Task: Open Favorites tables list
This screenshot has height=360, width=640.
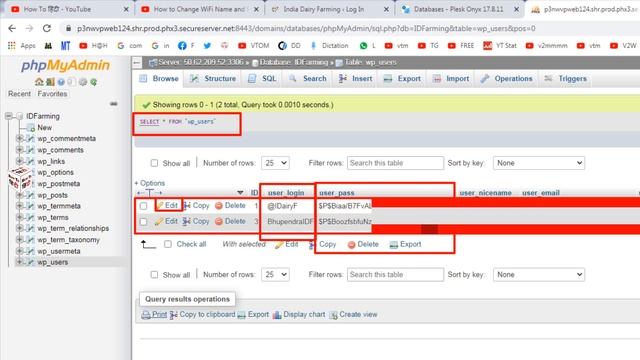Action: point(52,94)
